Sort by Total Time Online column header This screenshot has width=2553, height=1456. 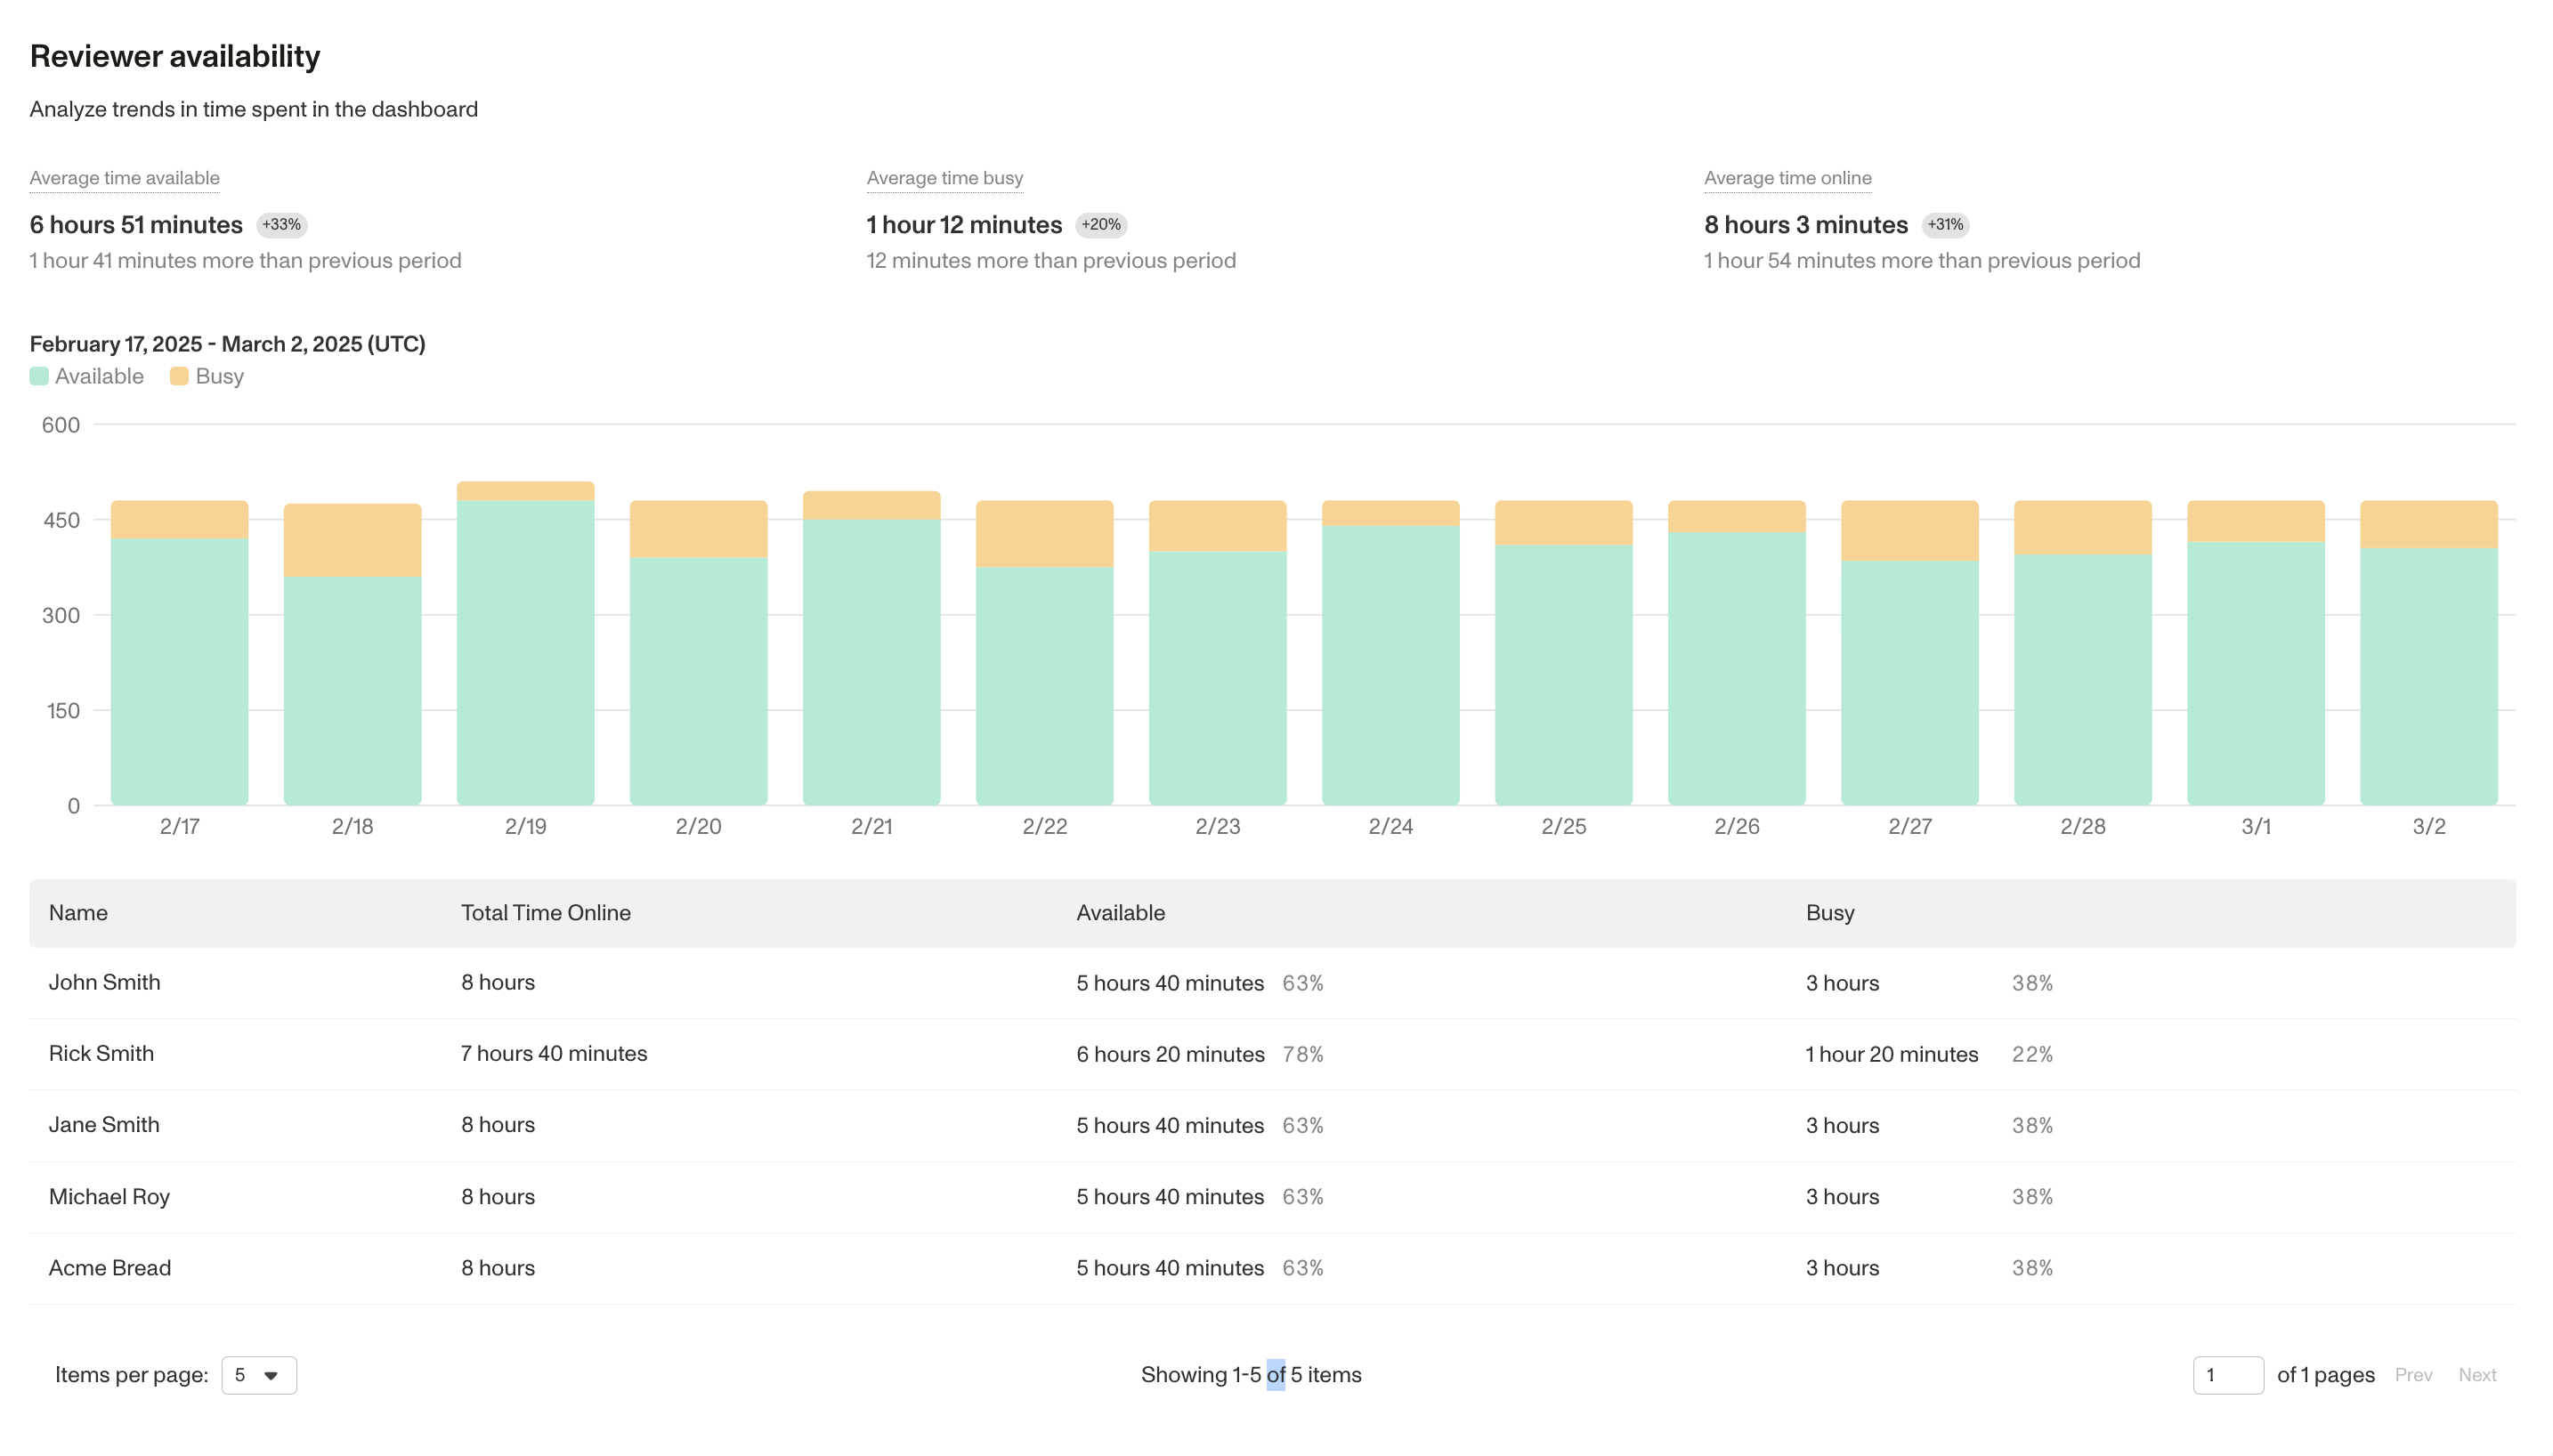tap(545, 913)
